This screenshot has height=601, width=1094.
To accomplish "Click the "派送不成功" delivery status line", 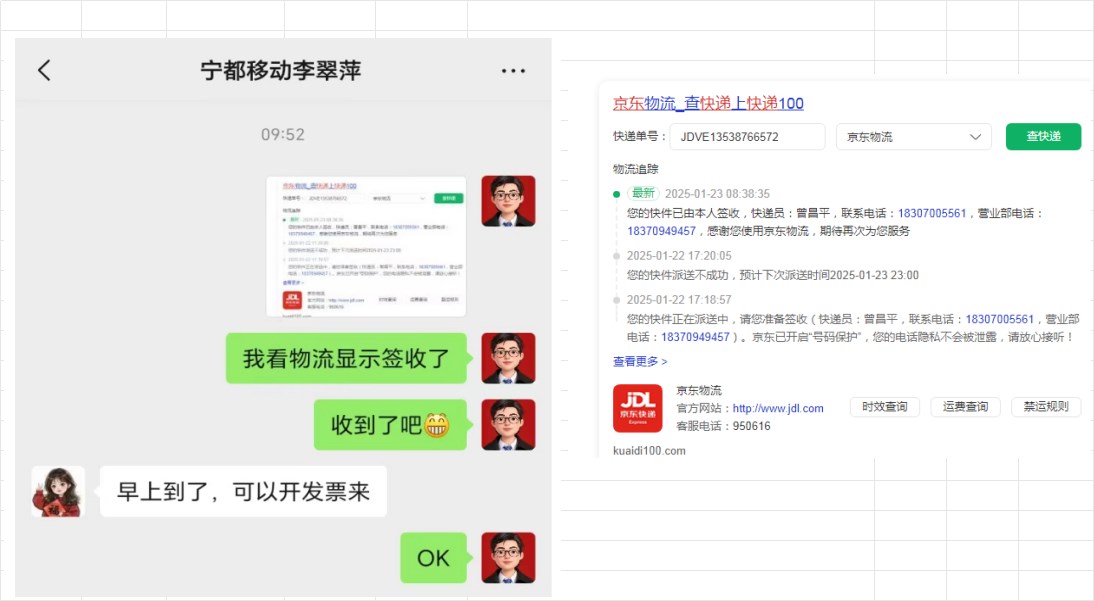I will [x=772, y=275].
